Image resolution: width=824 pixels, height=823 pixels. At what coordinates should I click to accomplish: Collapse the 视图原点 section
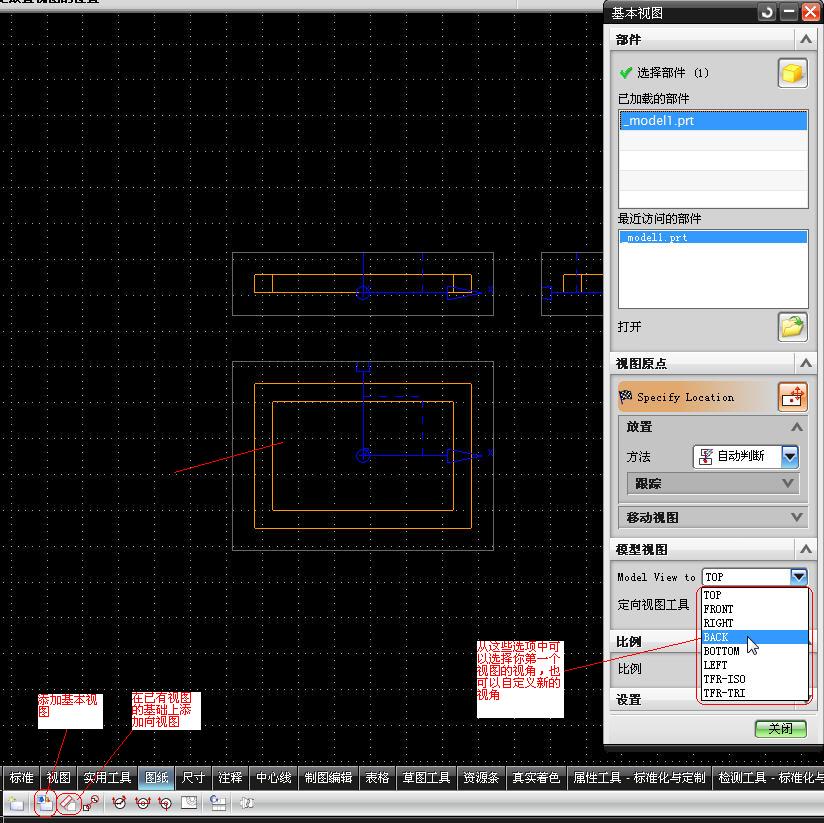point(805,363)
